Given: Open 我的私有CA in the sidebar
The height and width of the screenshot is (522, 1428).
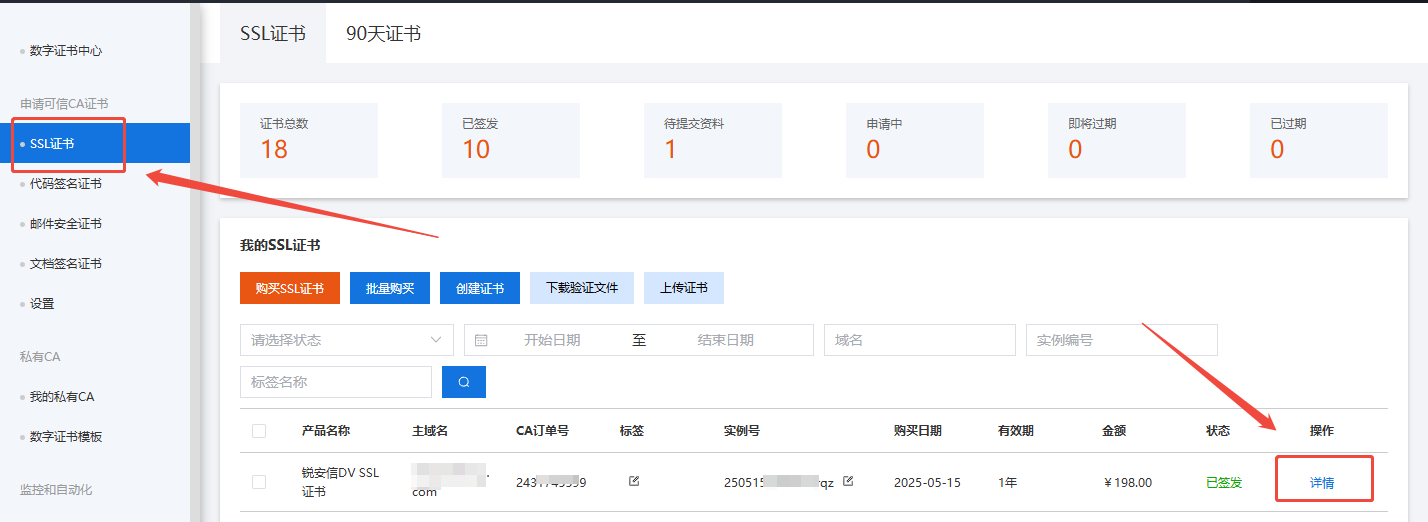Looking at the screenshot, I should pos(62,397).
